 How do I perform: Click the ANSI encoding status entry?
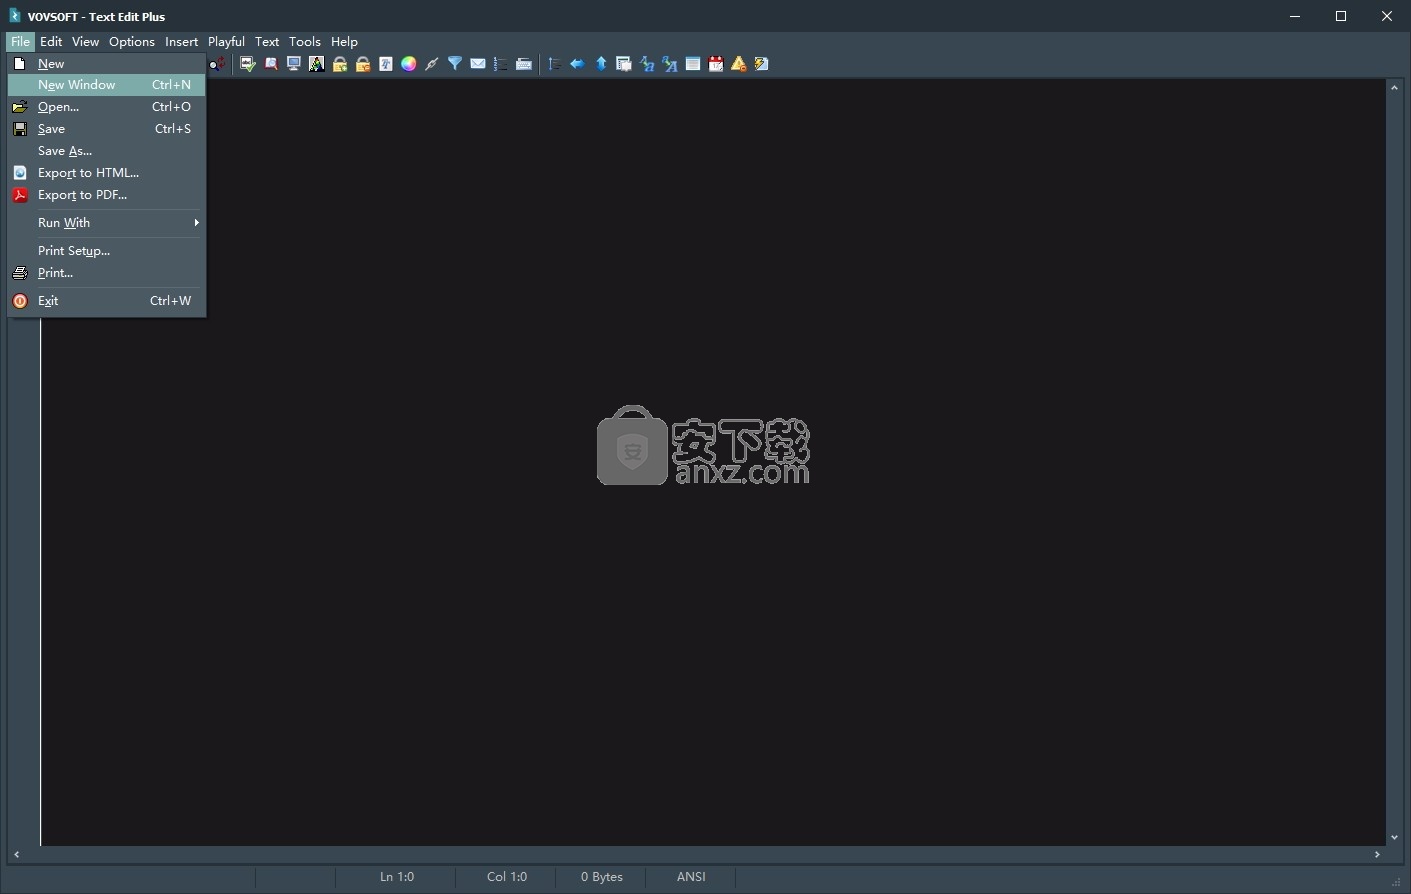pos(691,877)
